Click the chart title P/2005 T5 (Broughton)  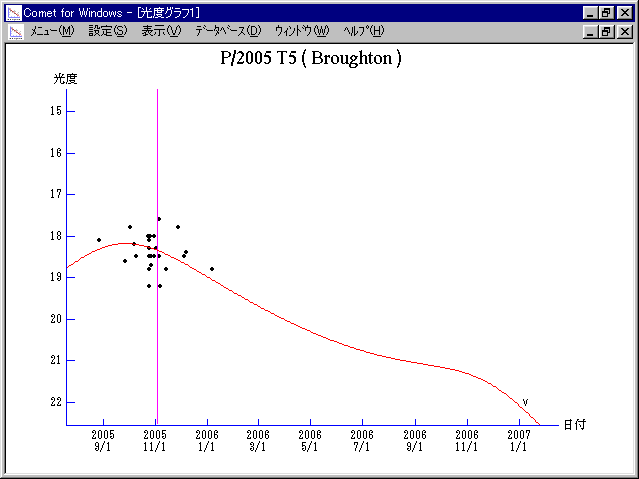(x=311, y=58)
